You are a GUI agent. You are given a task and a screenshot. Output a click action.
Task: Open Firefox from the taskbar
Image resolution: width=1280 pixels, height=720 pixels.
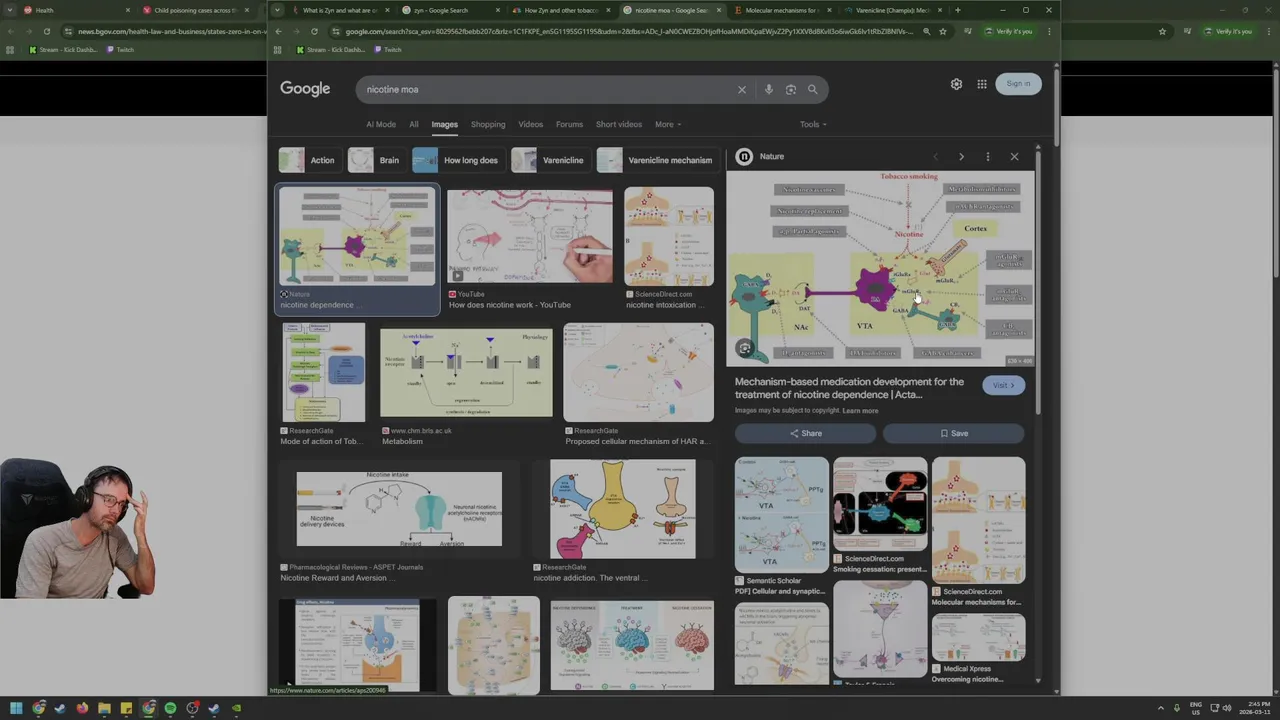tap(82, 708)
